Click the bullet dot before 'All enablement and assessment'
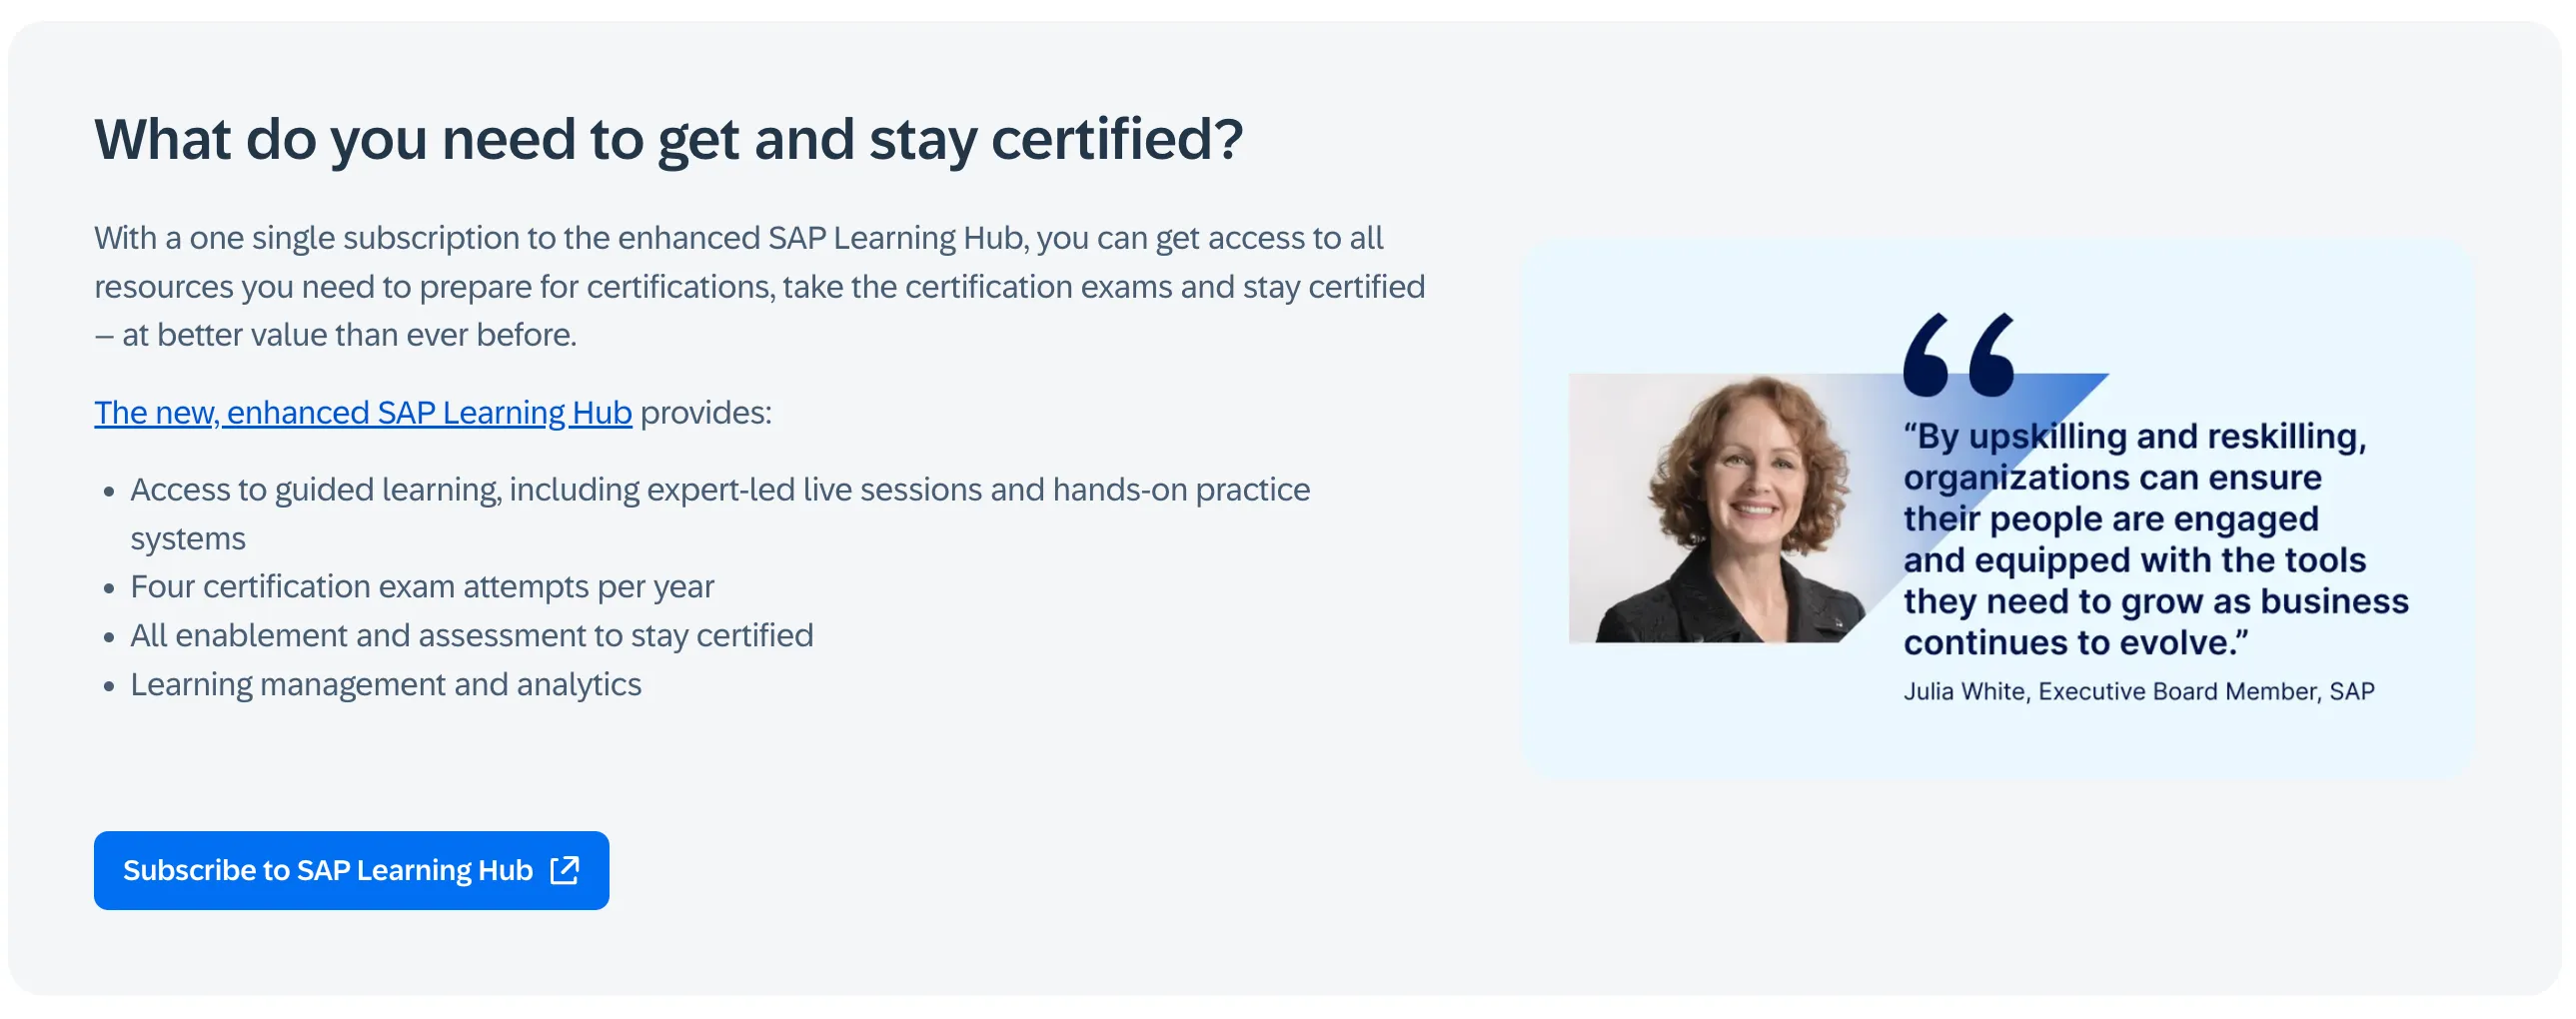Viewport: 2576px width, 1019px height. (109, 638)
